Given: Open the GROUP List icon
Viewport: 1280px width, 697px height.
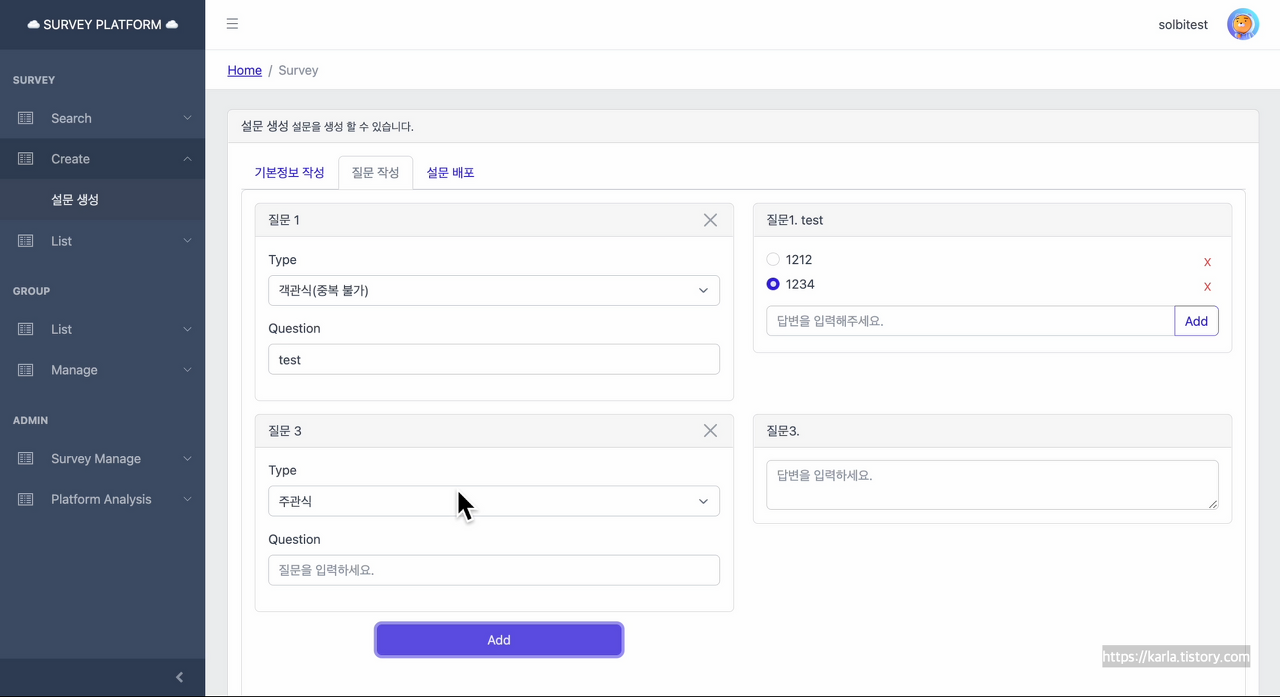Looking at the screenshot, I should pyautogui.click(x=30, y=329).
